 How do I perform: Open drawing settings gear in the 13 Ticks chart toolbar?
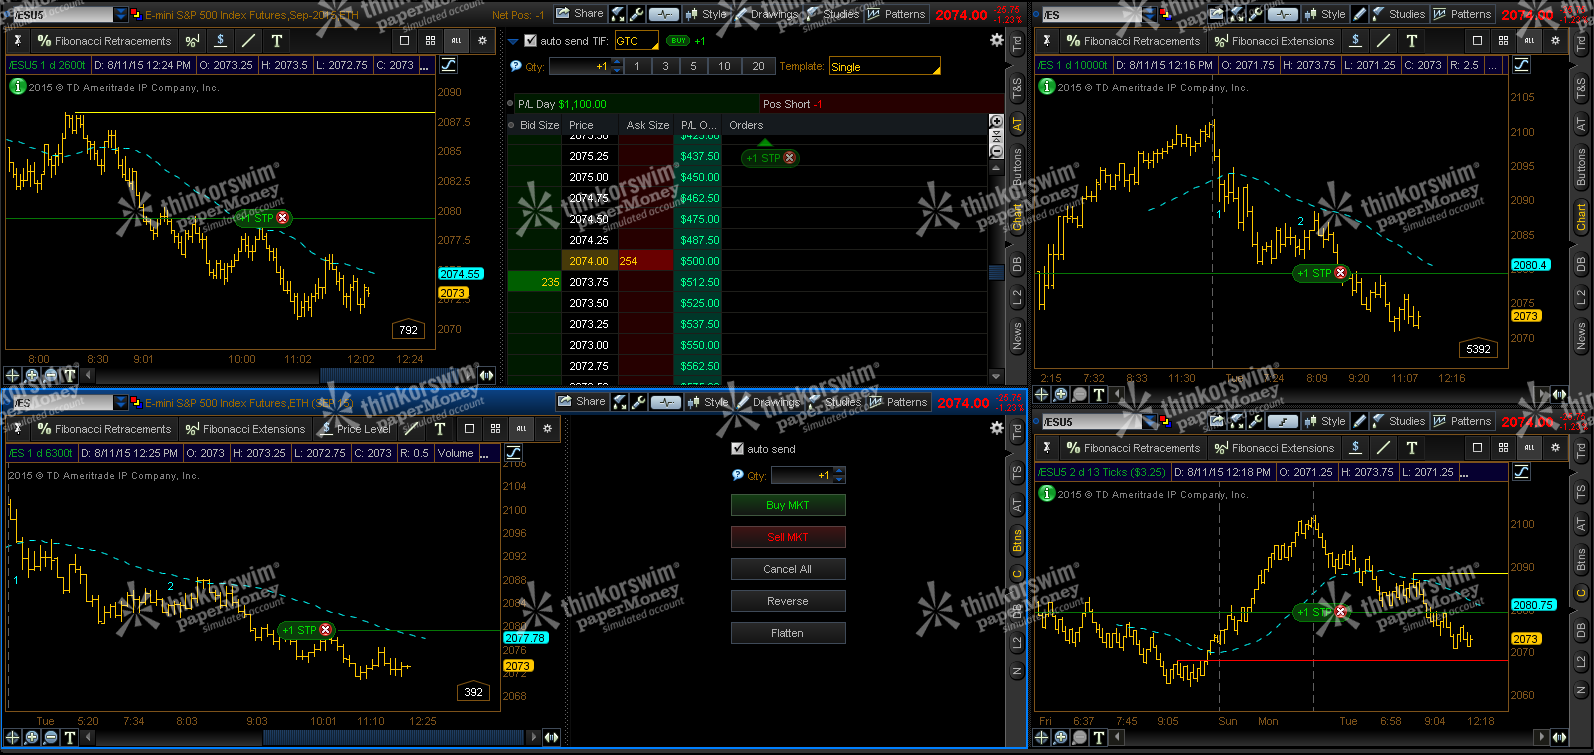tap(1555, 448)
